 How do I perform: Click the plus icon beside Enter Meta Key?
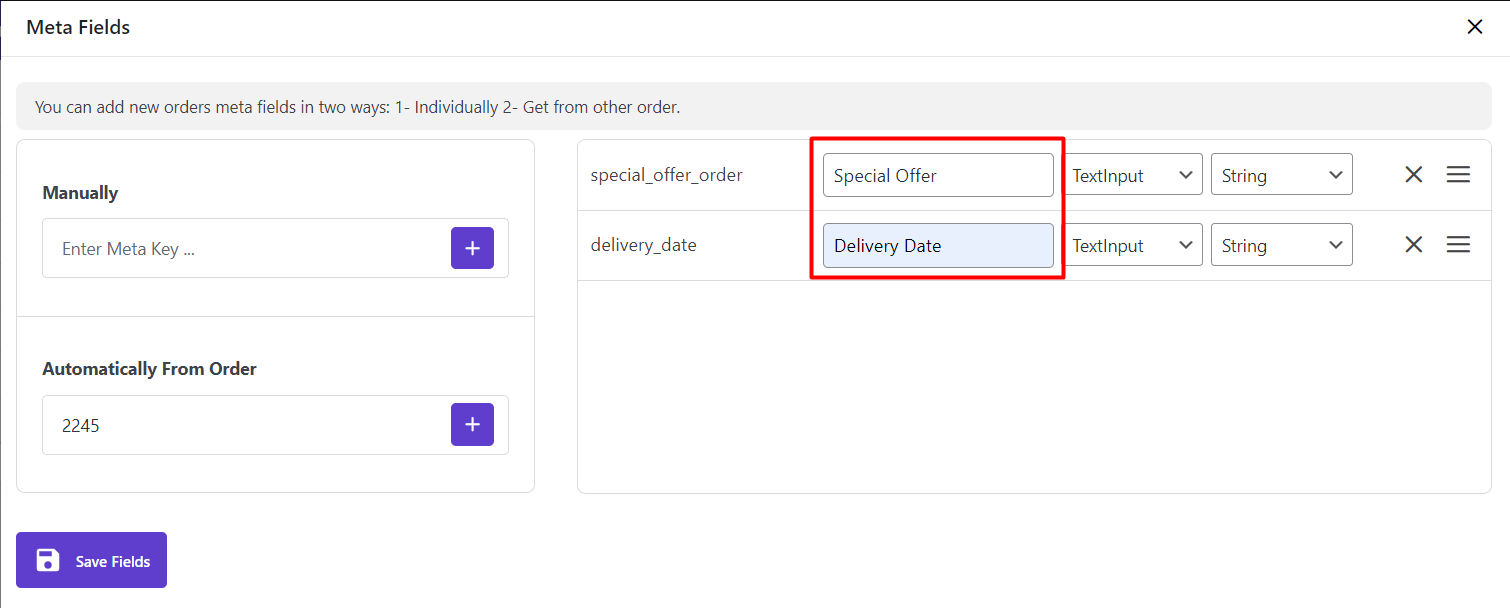point(472,248)
